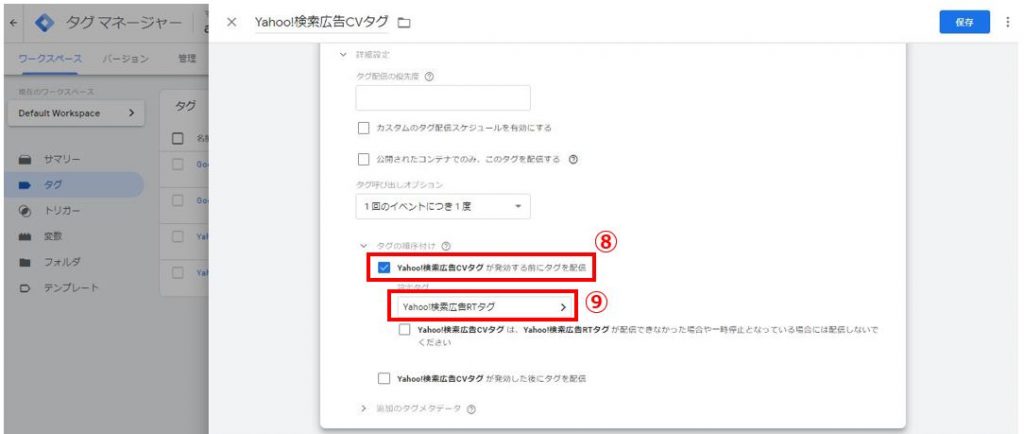Open テンプレート in the sidebar
The width and height of the screenshot is (1024, 434).
click(x=71, y=287)
